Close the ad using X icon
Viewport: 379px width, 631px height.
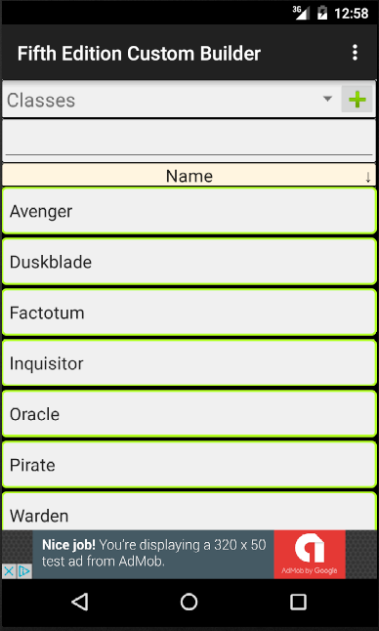(8, 571)
